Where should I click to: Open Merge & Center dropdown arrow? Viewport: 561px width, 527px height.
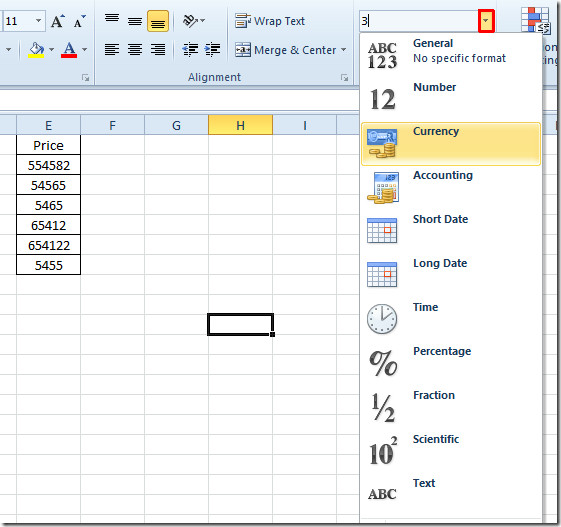(343, 49)
